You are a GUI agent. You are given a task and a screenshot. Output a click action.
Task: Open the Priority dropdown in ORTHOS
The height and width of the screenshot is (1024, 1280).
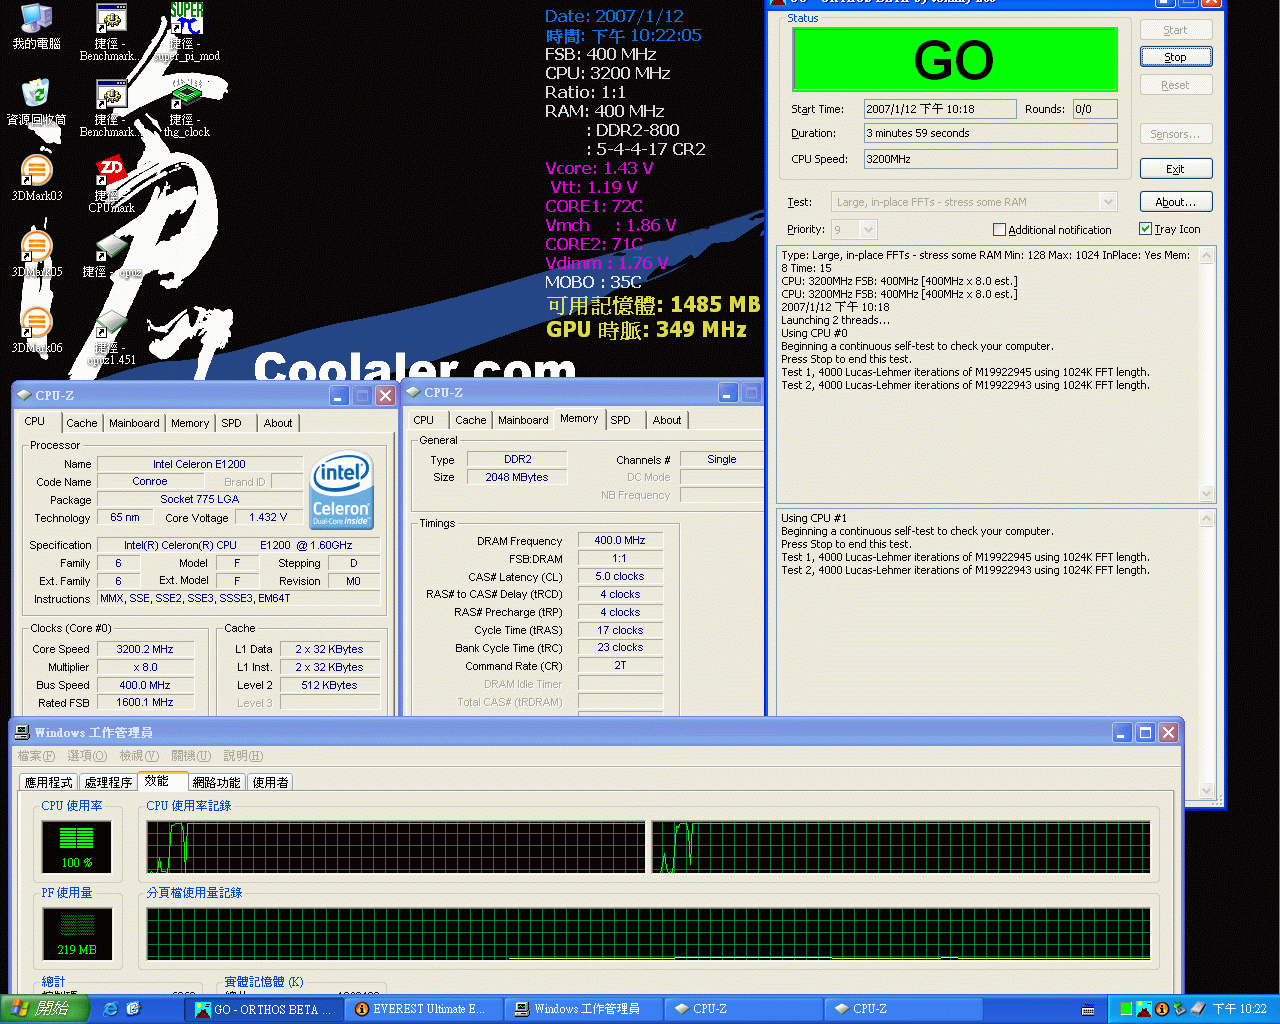(868, 230)
